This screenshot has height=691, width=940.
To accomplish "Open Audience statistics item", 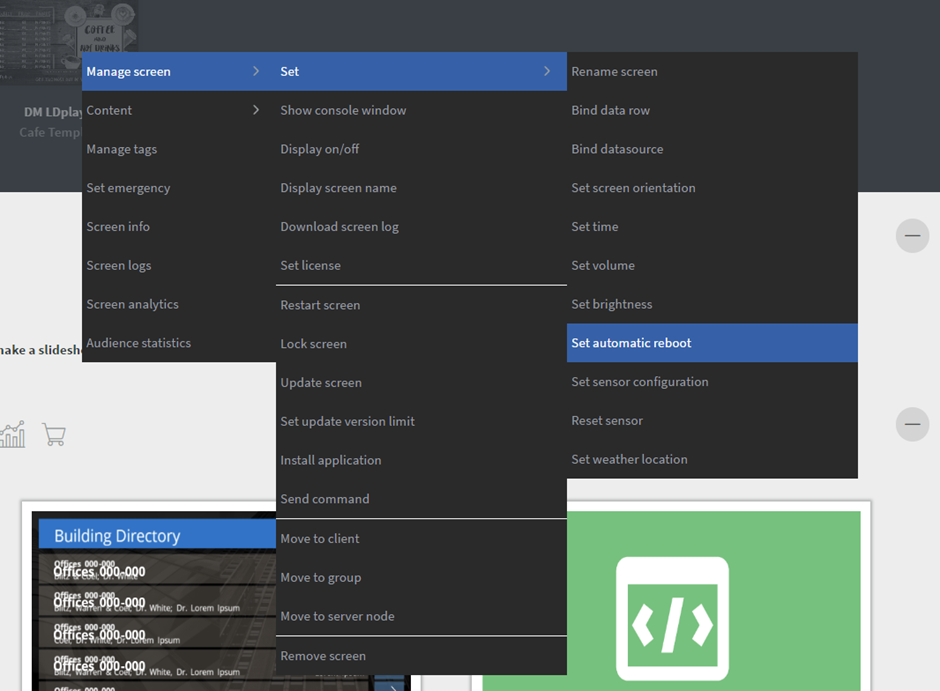I will (179, 343).
